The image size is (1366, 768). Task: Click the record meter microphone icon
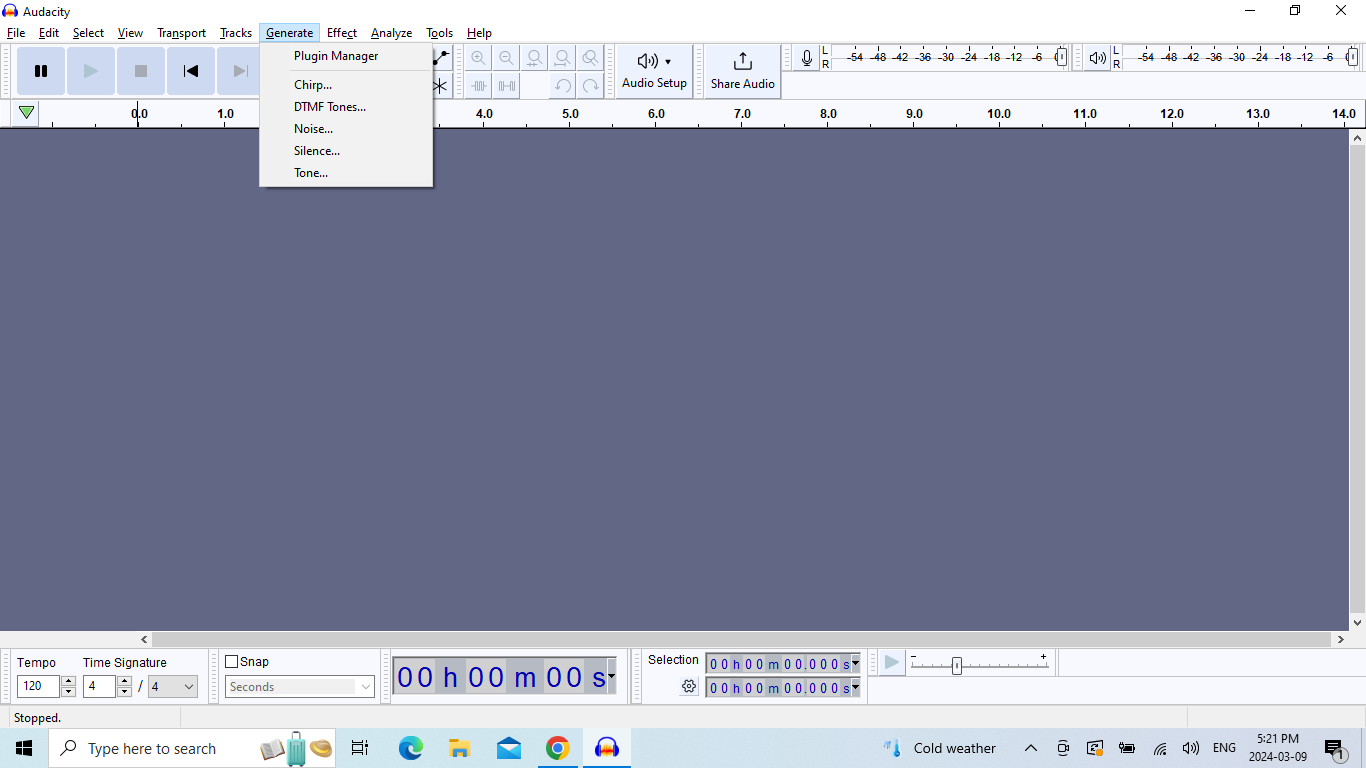[x=806, y=59]
